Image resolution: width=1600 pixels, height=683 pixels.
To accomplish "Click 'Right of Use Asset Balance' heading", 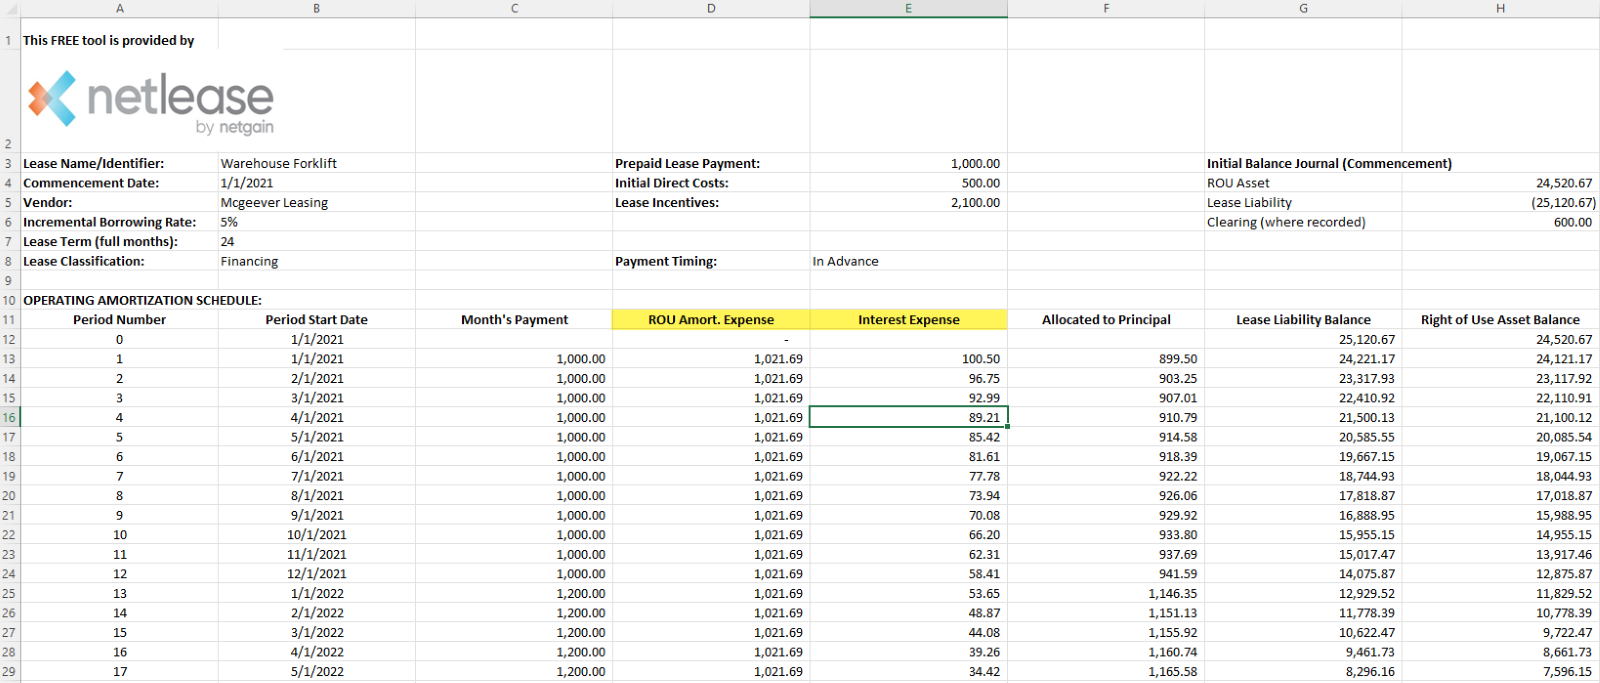I will [1500, 320].
